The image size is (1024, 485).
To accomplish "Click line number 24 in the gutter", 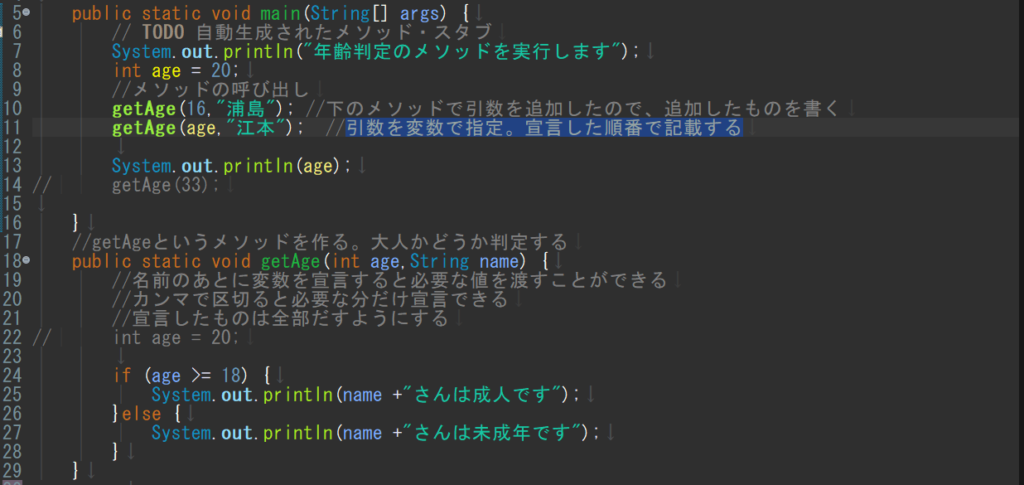I will coord(13,375).
